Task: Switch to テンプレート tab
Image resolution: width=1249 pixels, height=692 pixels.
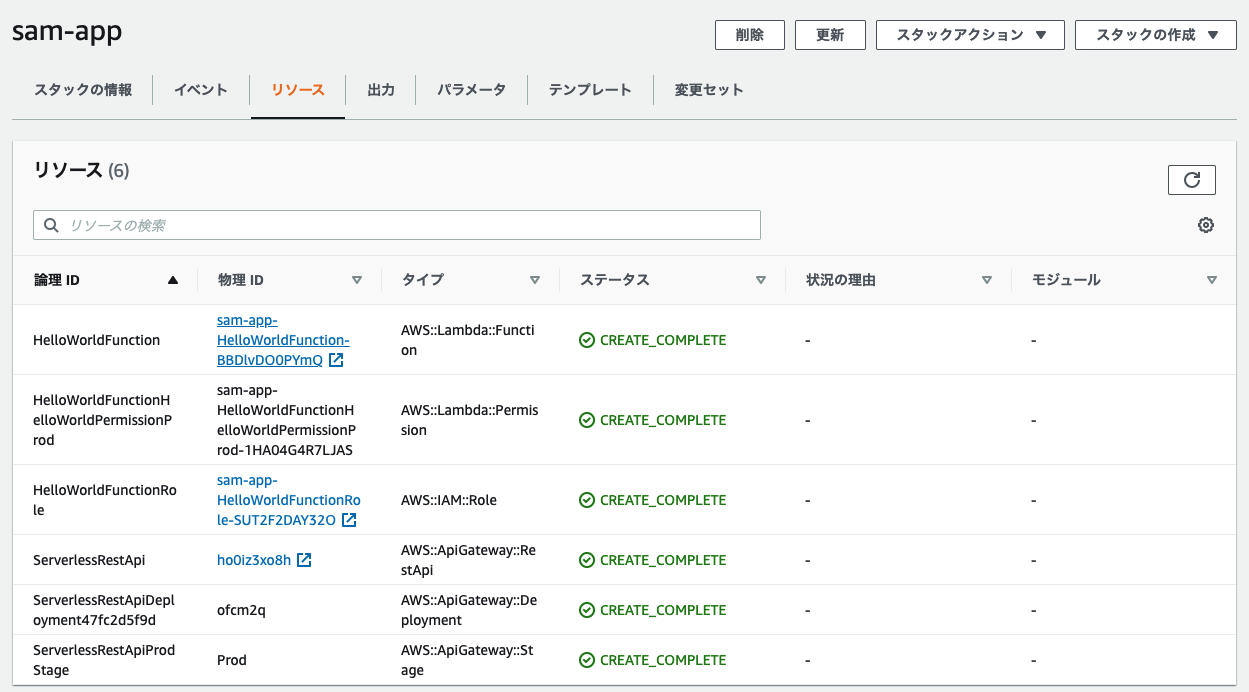Action: 590,90
